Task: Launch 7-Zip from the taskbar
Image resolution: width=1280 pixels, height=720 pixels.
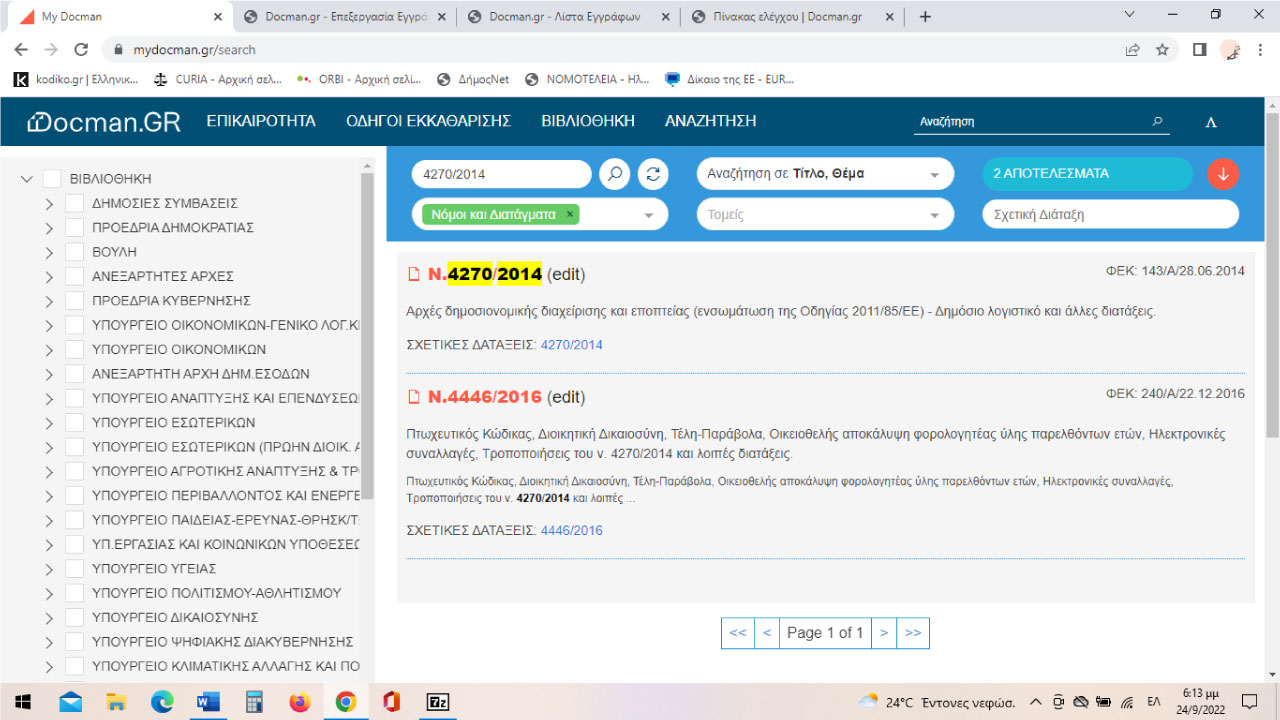Action: pyautogui.click(x=438, y=702)
